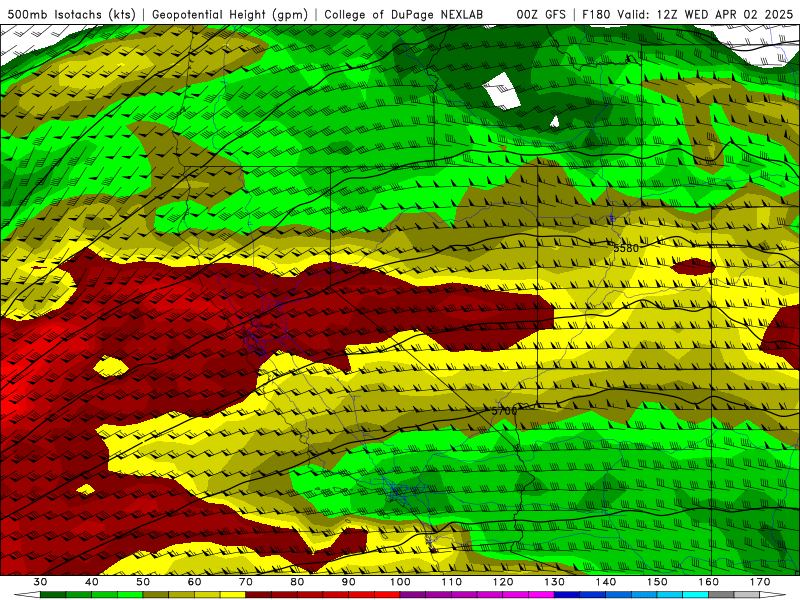Viewport: 800px width, 600px height.
Task: Click the '90' colorbar value label
Action: [349, 582]
